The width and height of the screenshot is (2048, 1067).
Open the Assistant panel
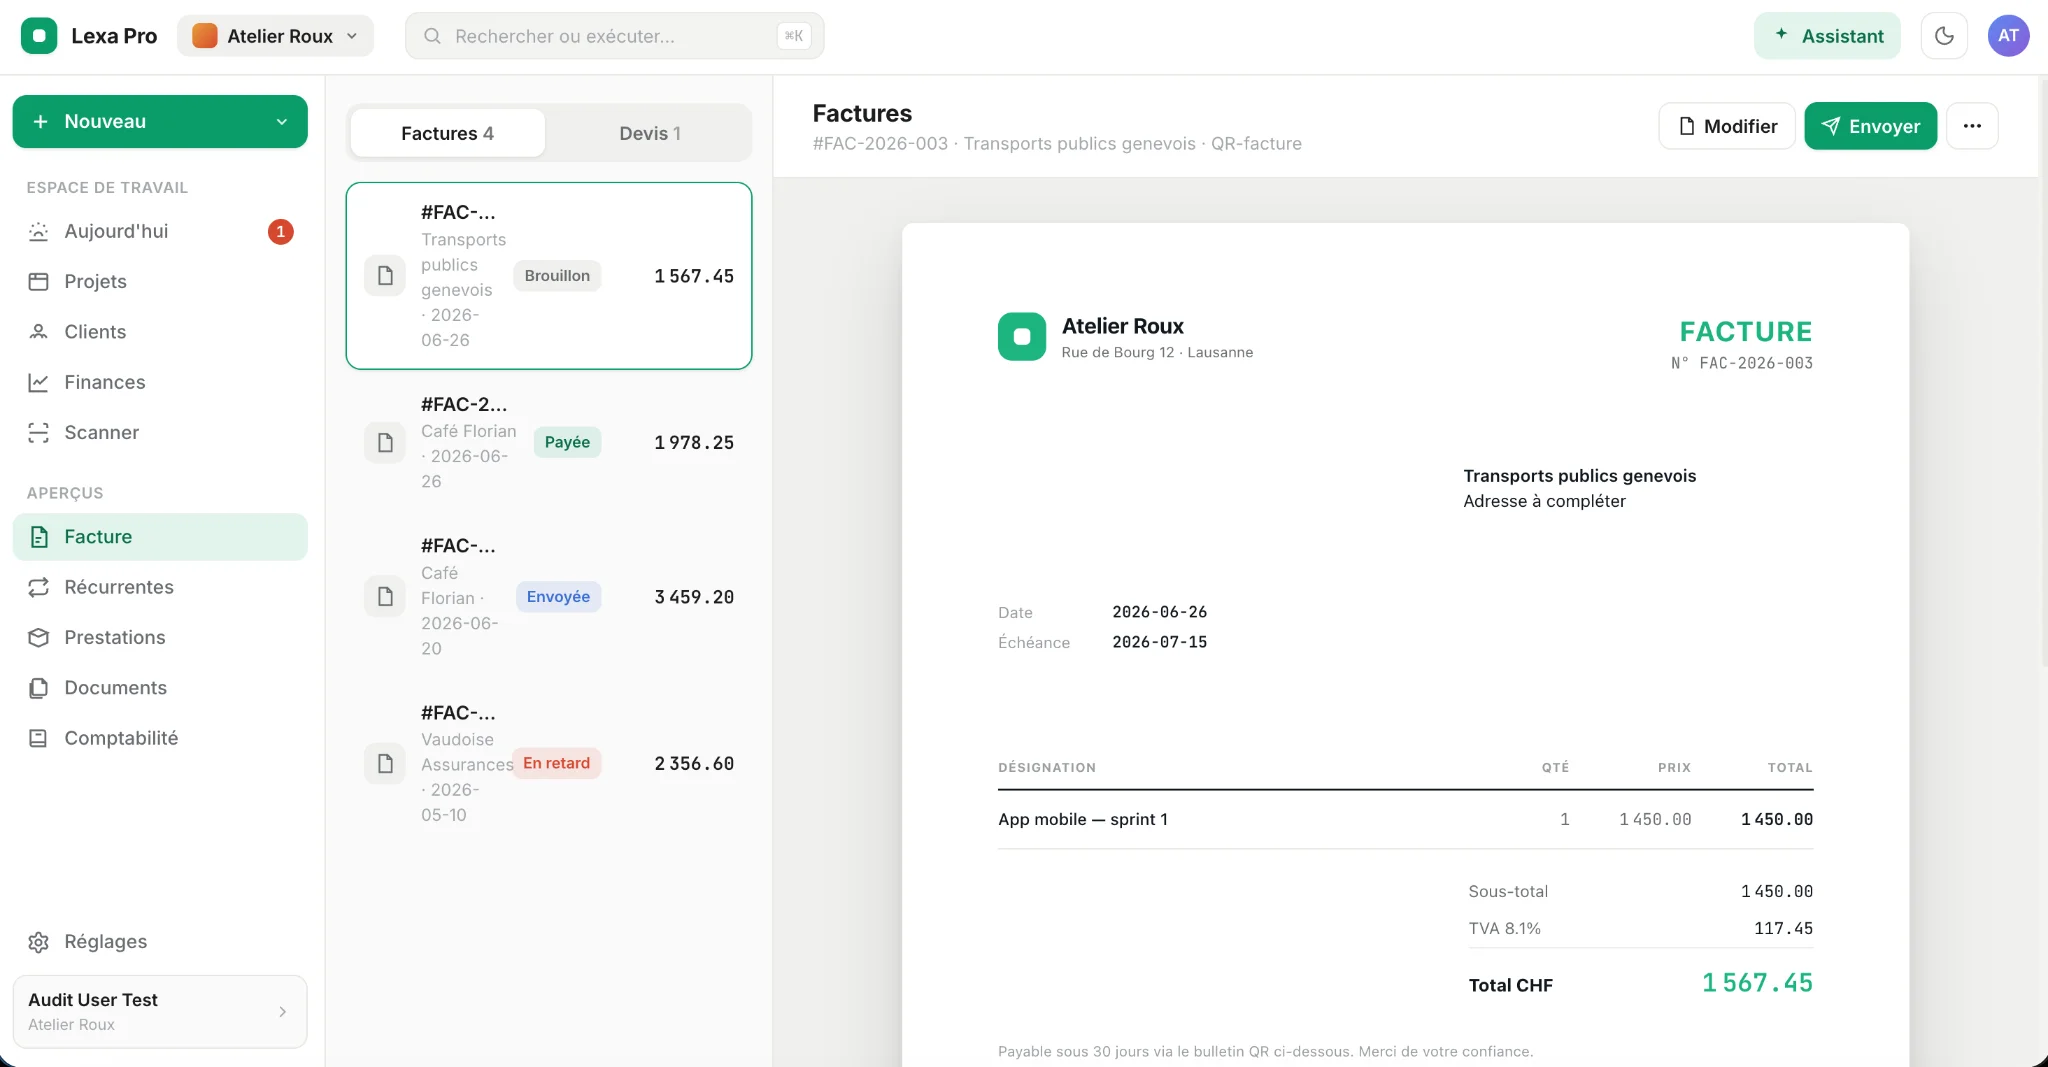(1827, 36)
